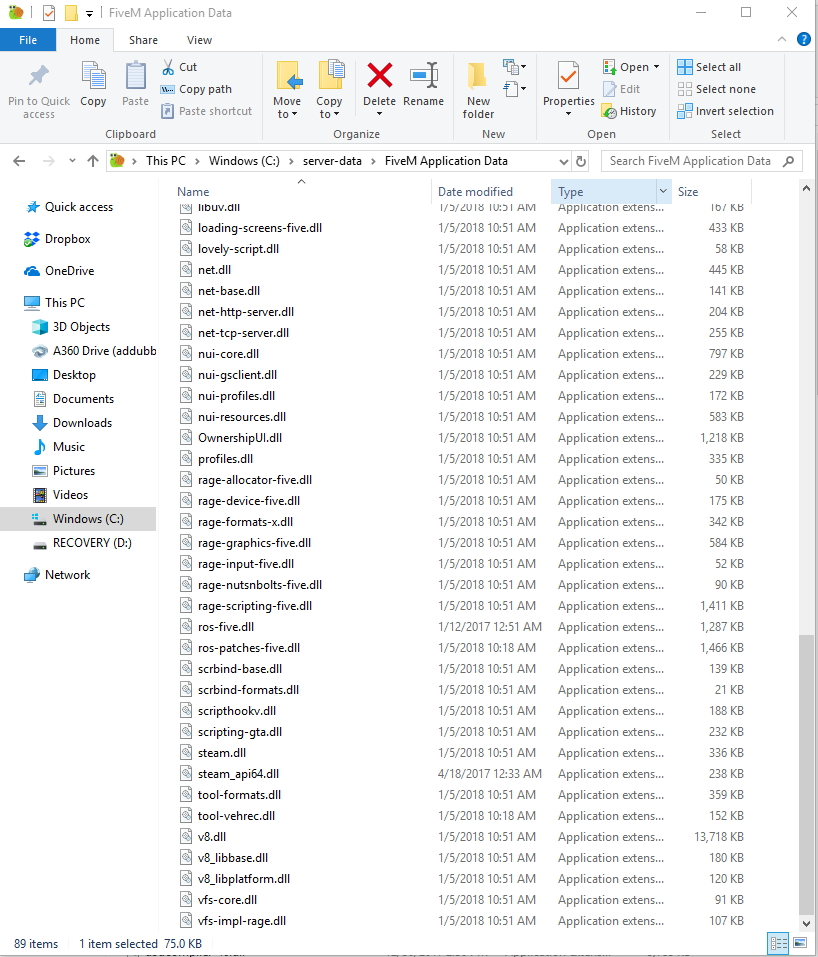818x957 pixels.
Task: Click the Forward navigation arrow
Action: 49,161
